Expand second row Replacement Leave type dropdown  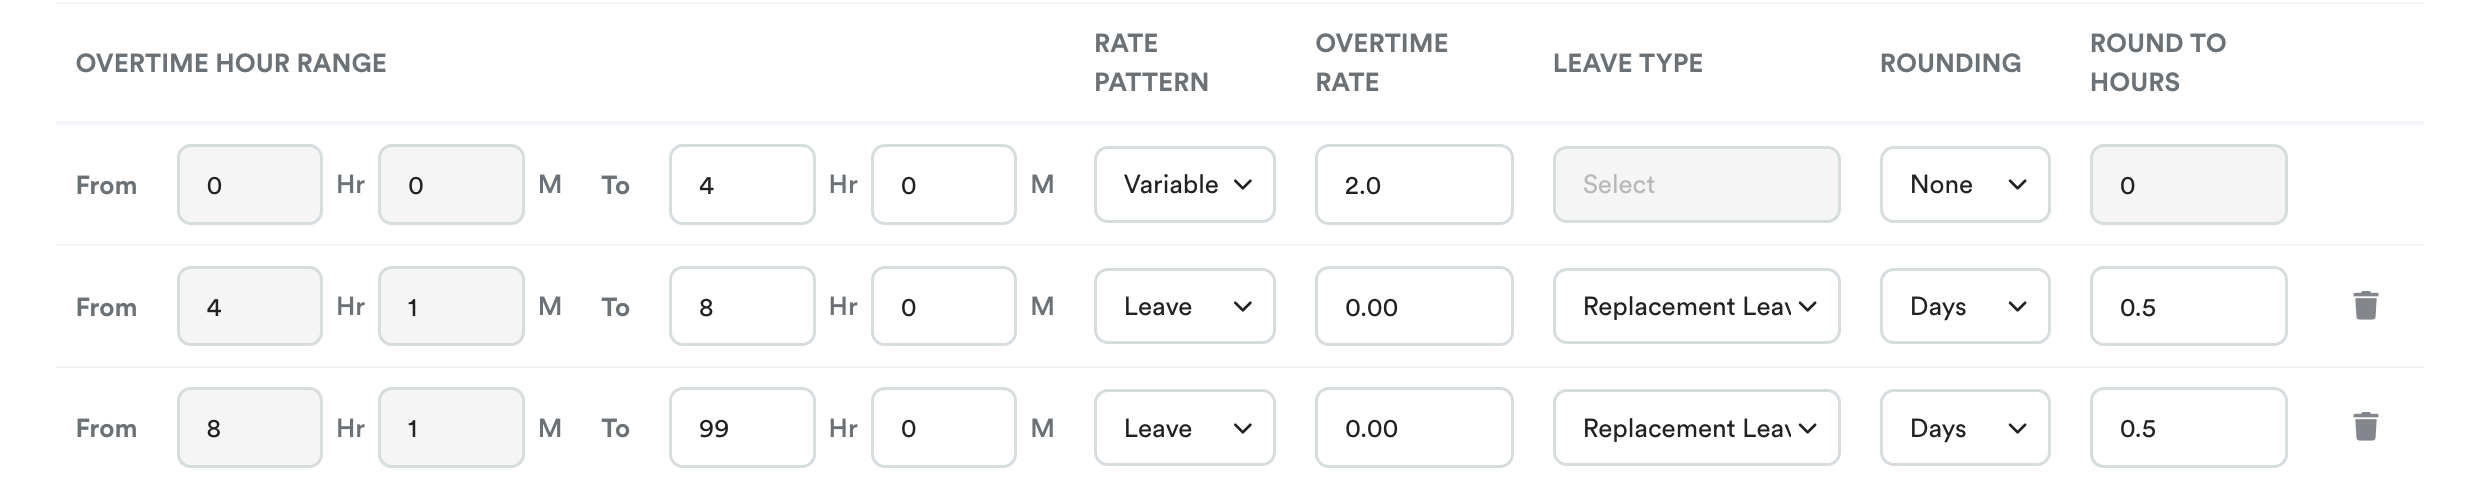click(1696, 306)
